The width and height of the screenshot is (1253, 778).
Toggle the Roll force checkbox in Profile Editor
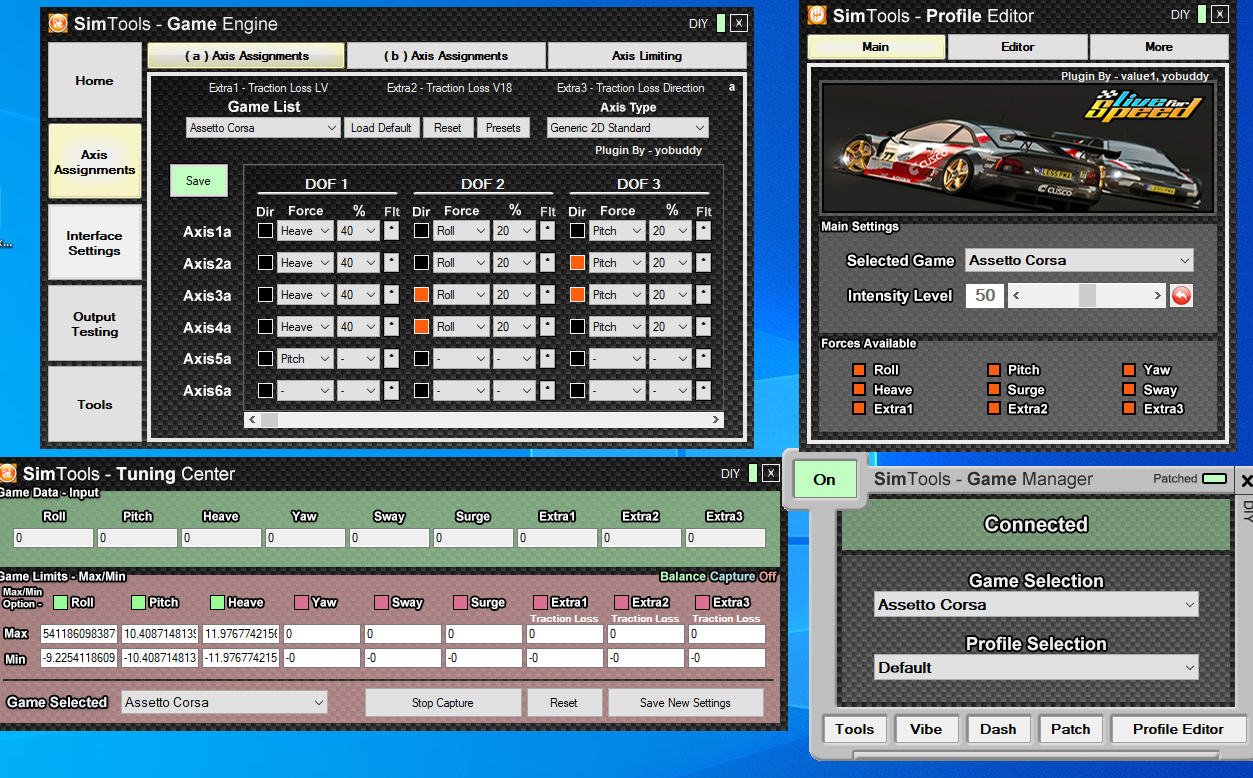(x=859, y=370)
